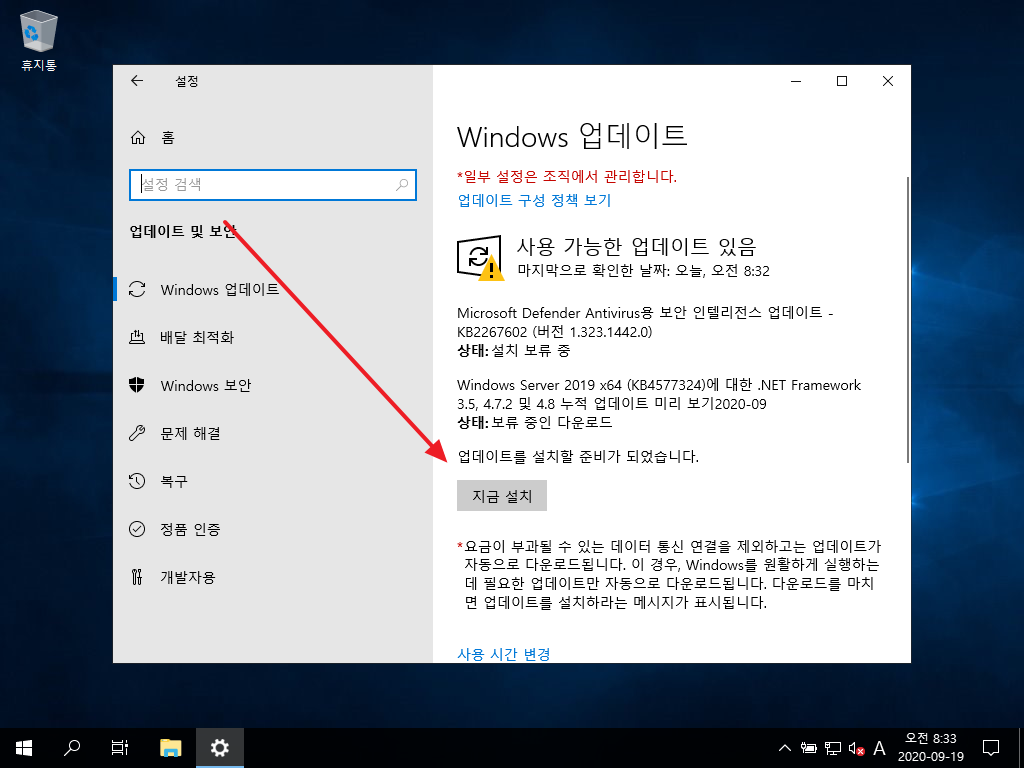Viewport: 1024px width, 768px height.
Task: Click the safely remove hardware tray icon
Action: [809, 748]
